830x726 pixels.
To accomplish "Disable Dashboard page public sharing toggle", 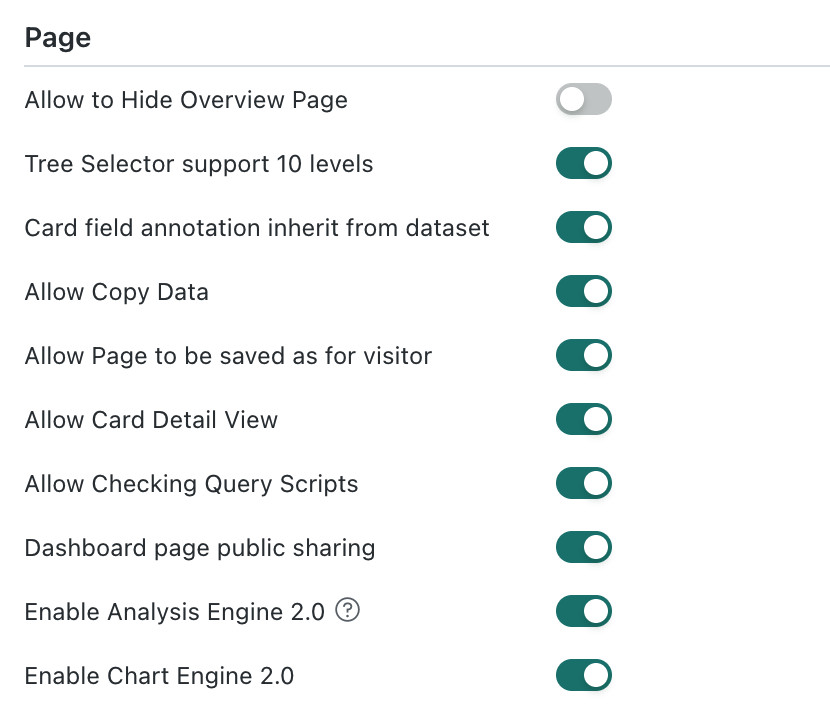I will pyautogui.click(x=583, y=547).
